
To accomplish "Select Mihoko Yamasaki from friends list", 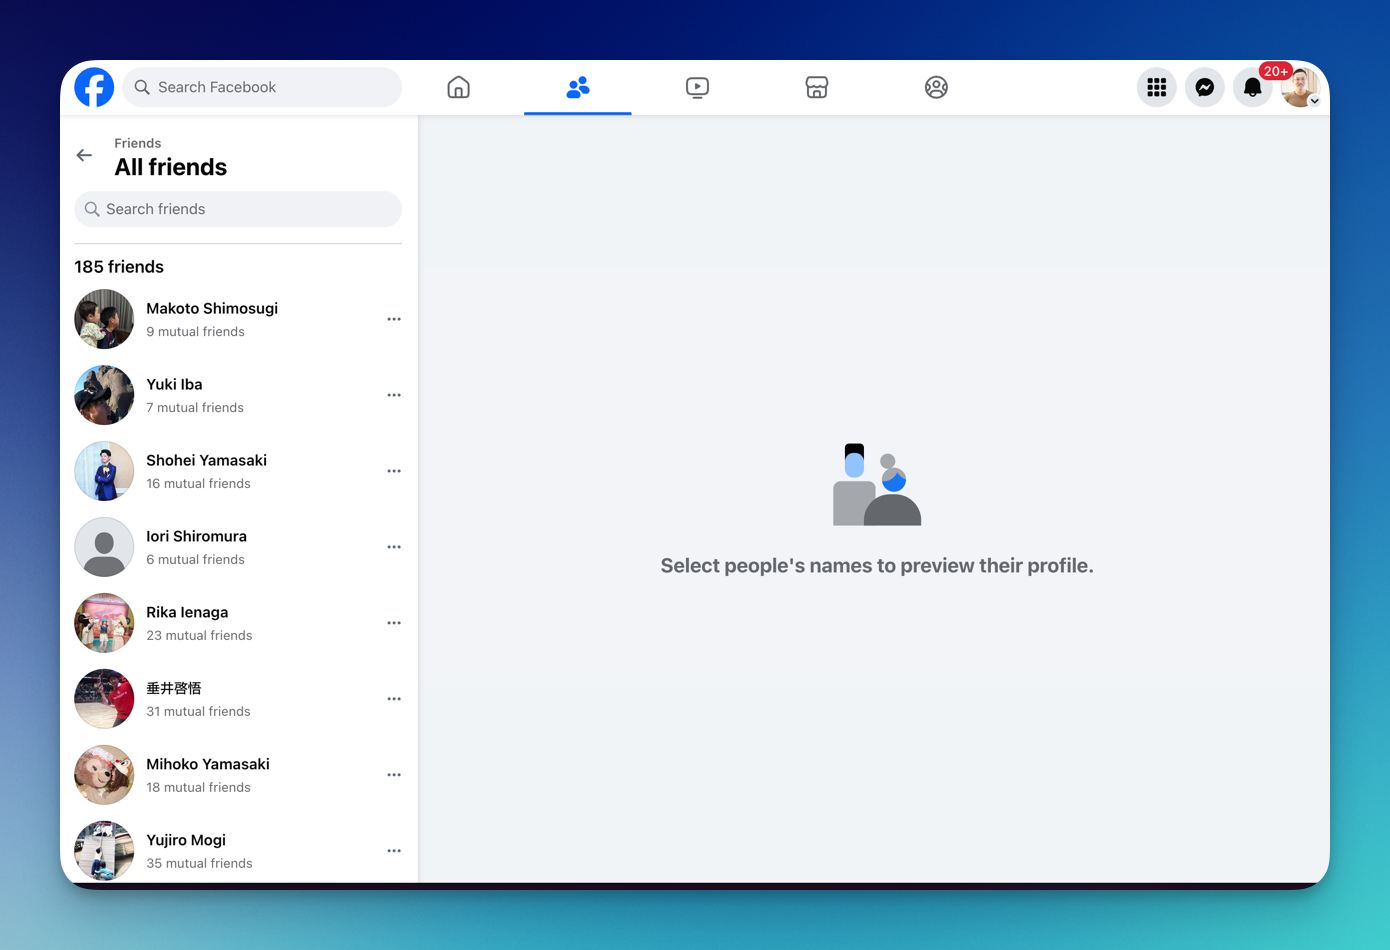I will pyautogui.click(x=208, y=765).
